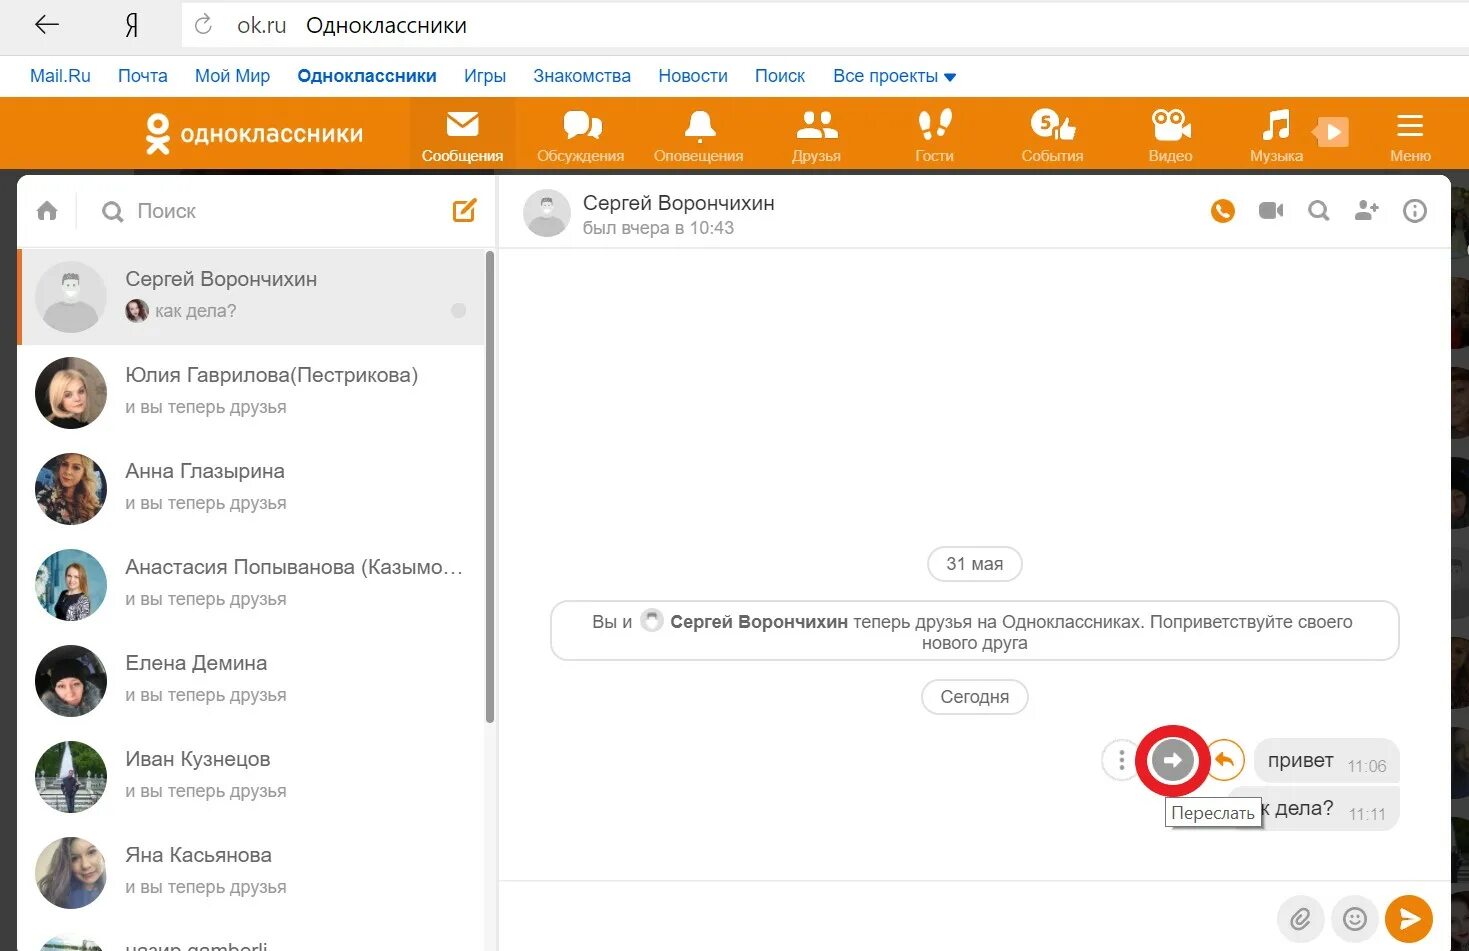Image resolution: width=1469 pixels, height=951 pixels.
Task: Go back with the browser back arrow
Action: (x=46, y=25)
